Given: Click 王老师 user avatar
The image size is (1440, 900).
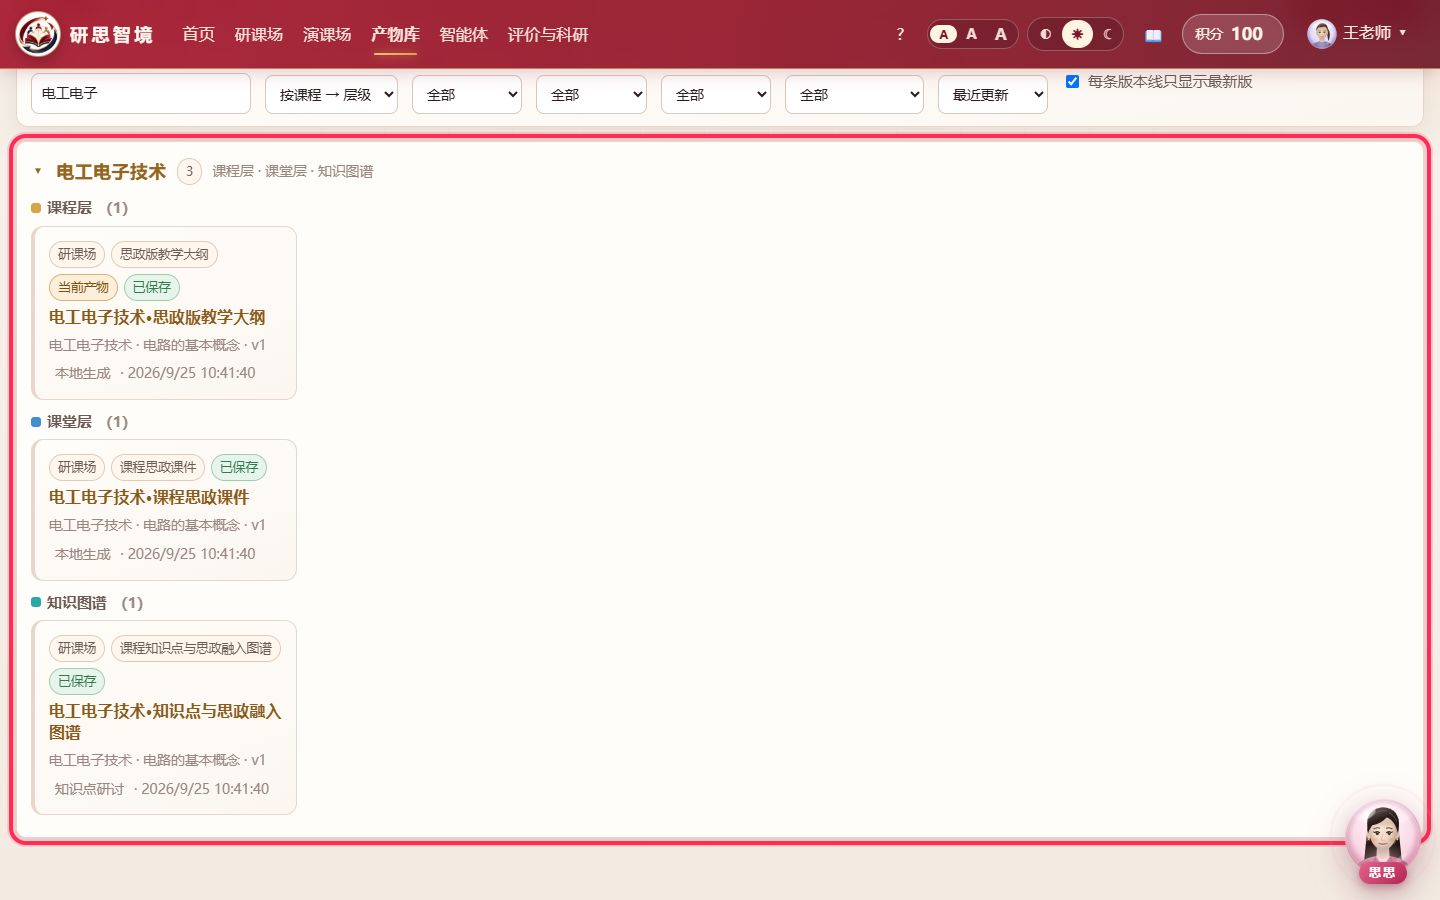Looking at the screenshot, I should pos(1321,34).
